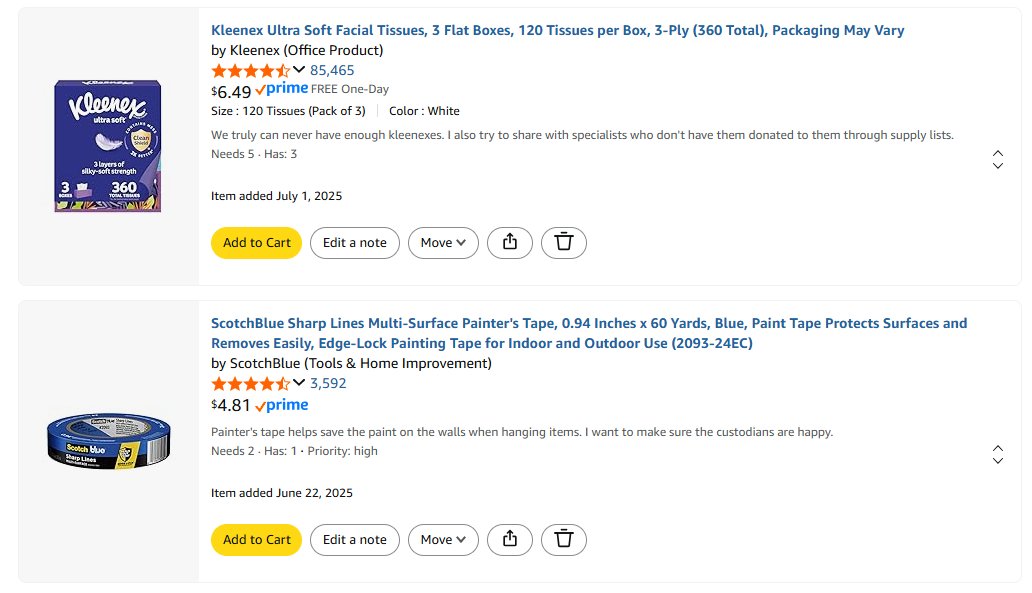Open the Move dropdown for ScotchBlue tape
This screenshot has height=593, width=1032.
[x=443, y=540]
